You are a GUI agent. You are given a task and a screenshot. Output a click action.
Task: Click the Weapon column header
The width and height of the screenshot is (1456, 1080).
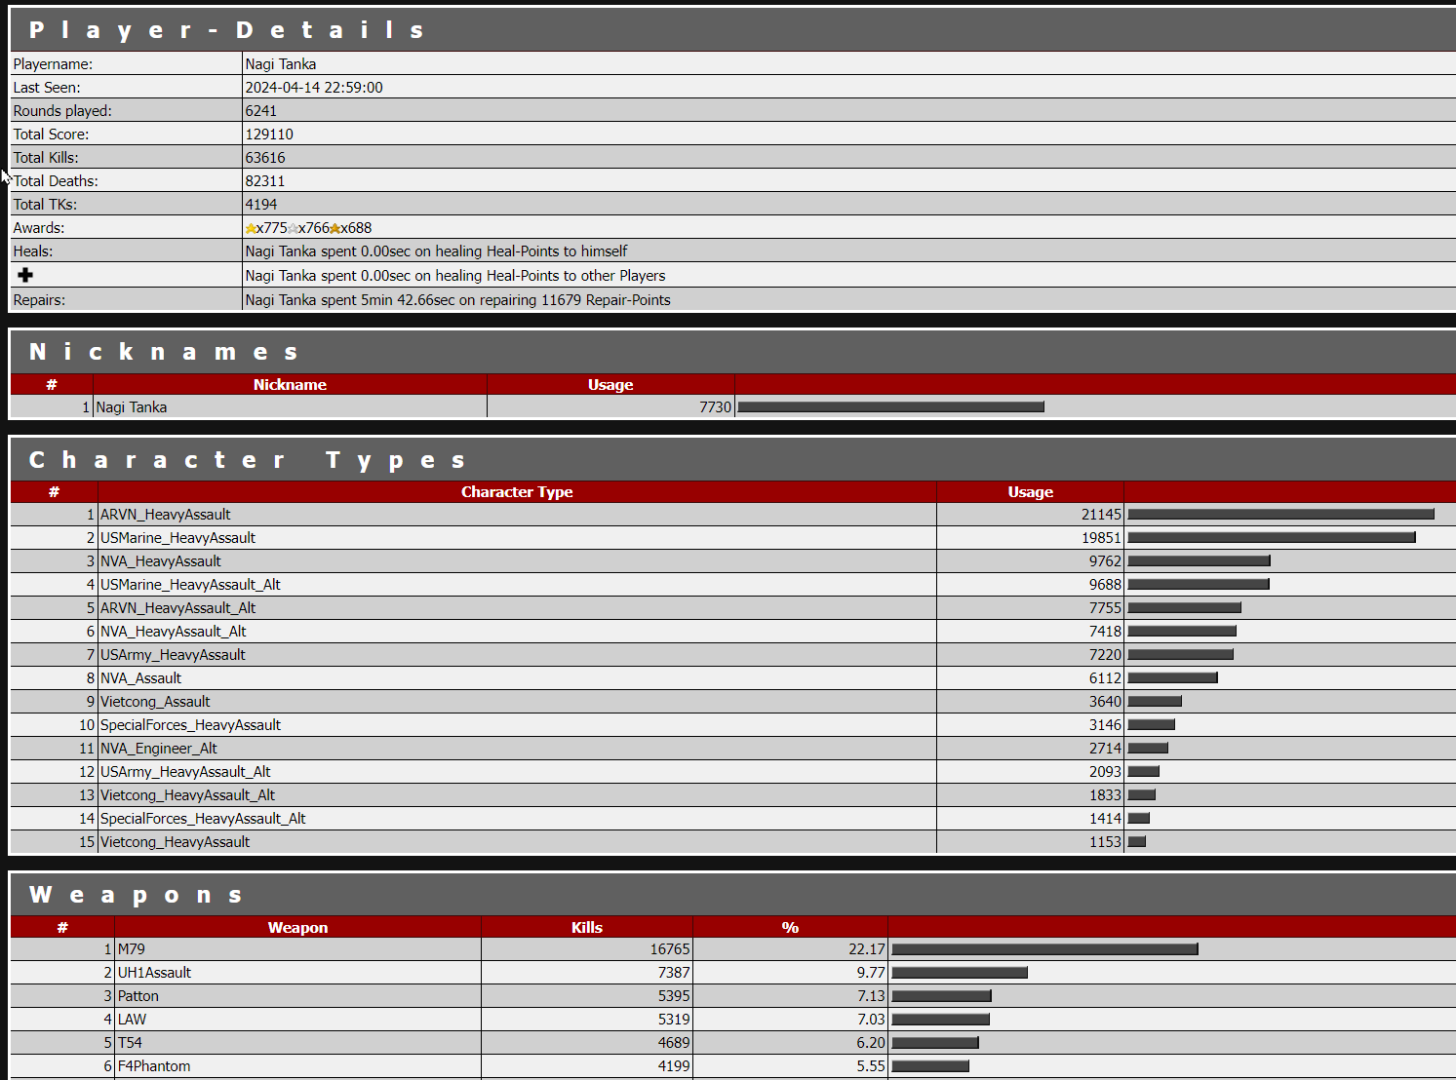click(x=297, y=928)
